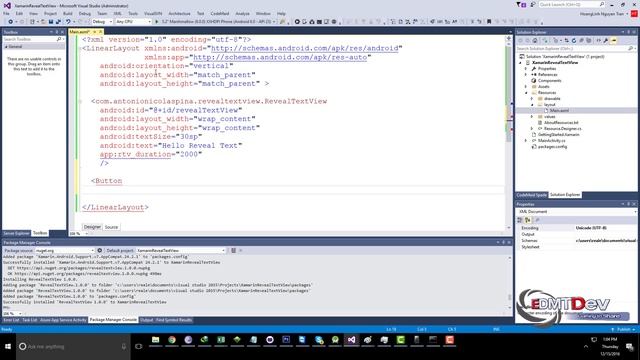Viewport: 640px width, 360px height.
Task: Open the Task List tab
Action: click(30, 320)
